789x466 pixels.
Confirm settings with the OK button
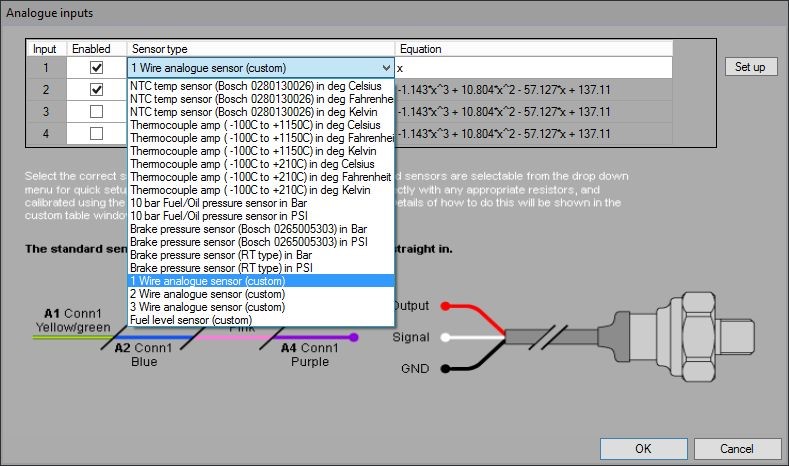click(643, 448)
